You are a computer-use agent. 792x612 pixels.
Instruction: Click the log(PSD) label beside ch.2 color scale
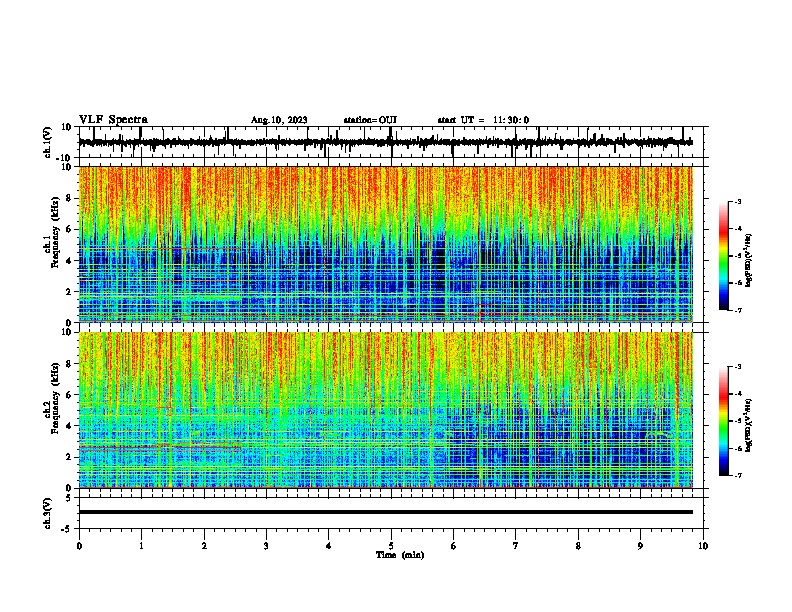tap(749, 425)
